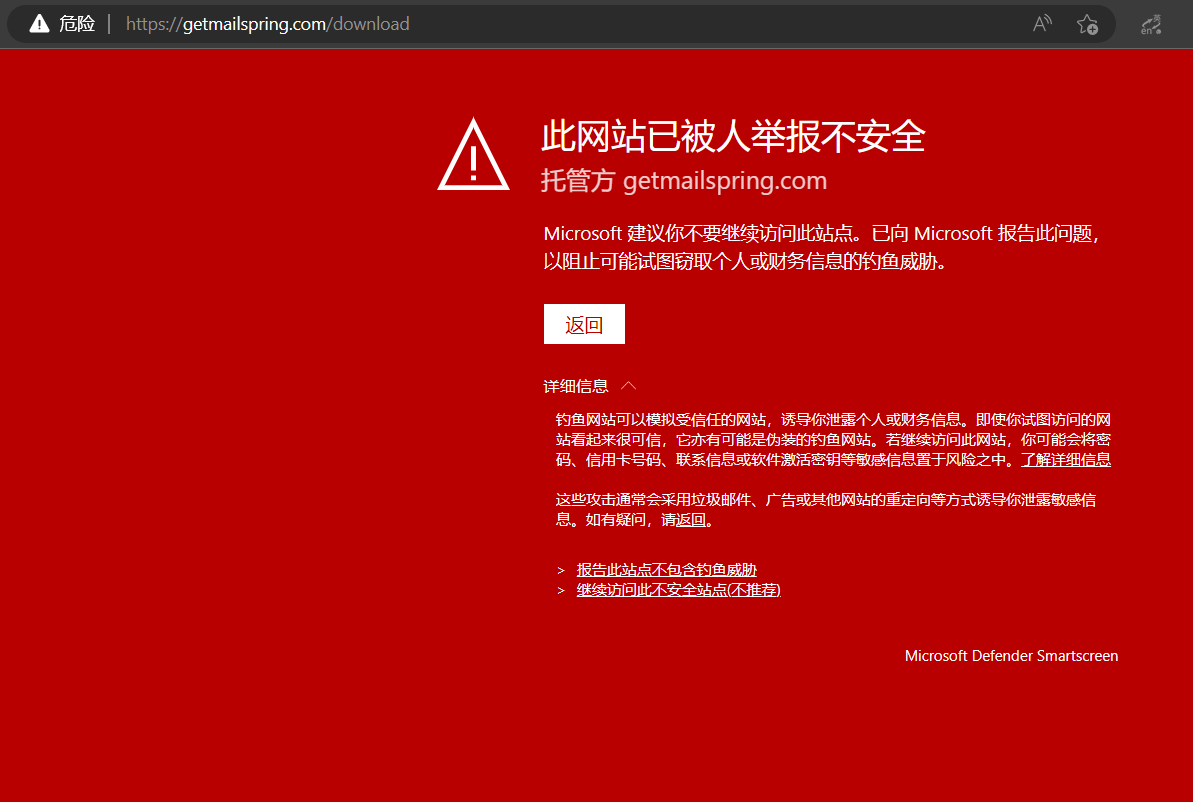
Task: Collapse the 详细信息 section chevron
Action: click(628, 386)
